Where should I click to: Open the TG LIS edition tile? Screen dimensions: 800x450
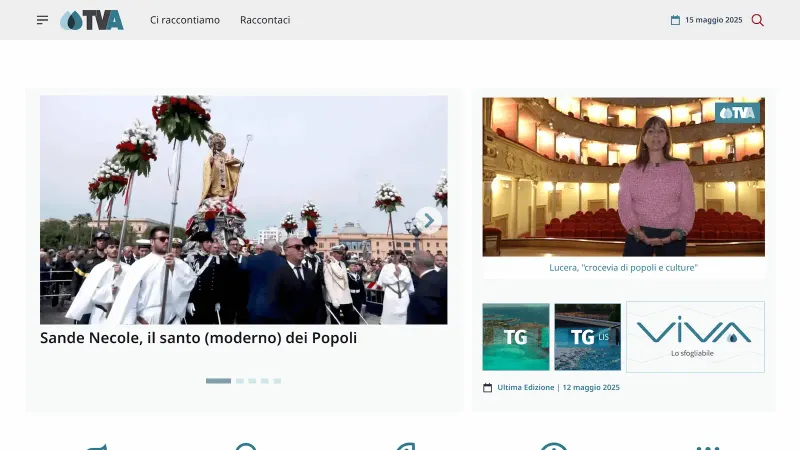tap(587, 337)
